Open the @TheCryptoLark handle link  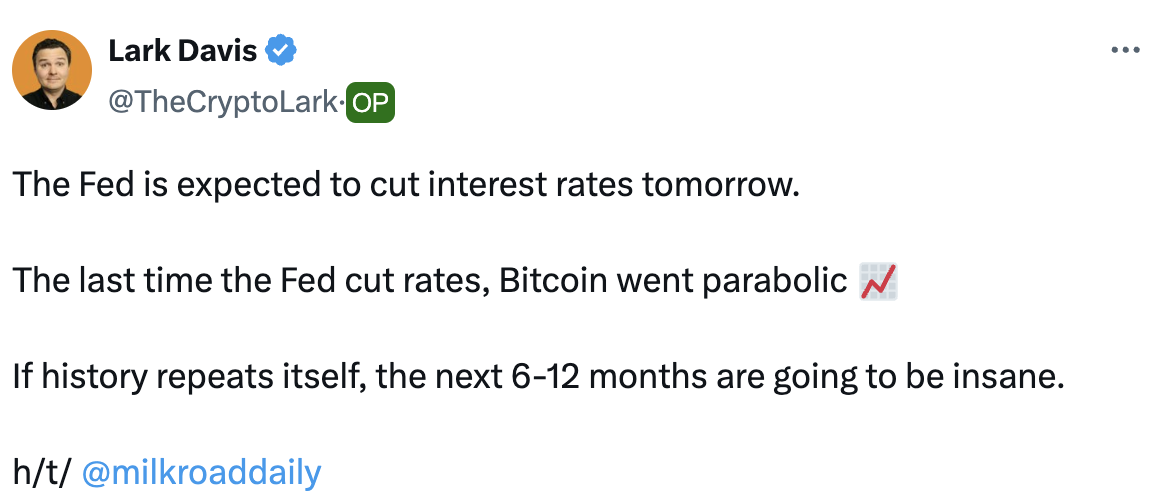[223, 103]
